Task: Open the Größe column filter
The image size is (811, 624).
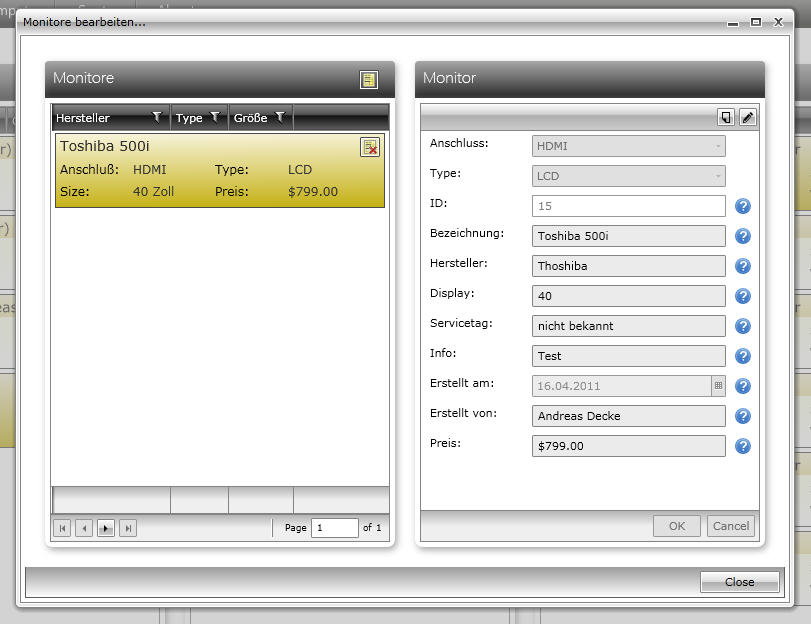Action: coord(280,117)
